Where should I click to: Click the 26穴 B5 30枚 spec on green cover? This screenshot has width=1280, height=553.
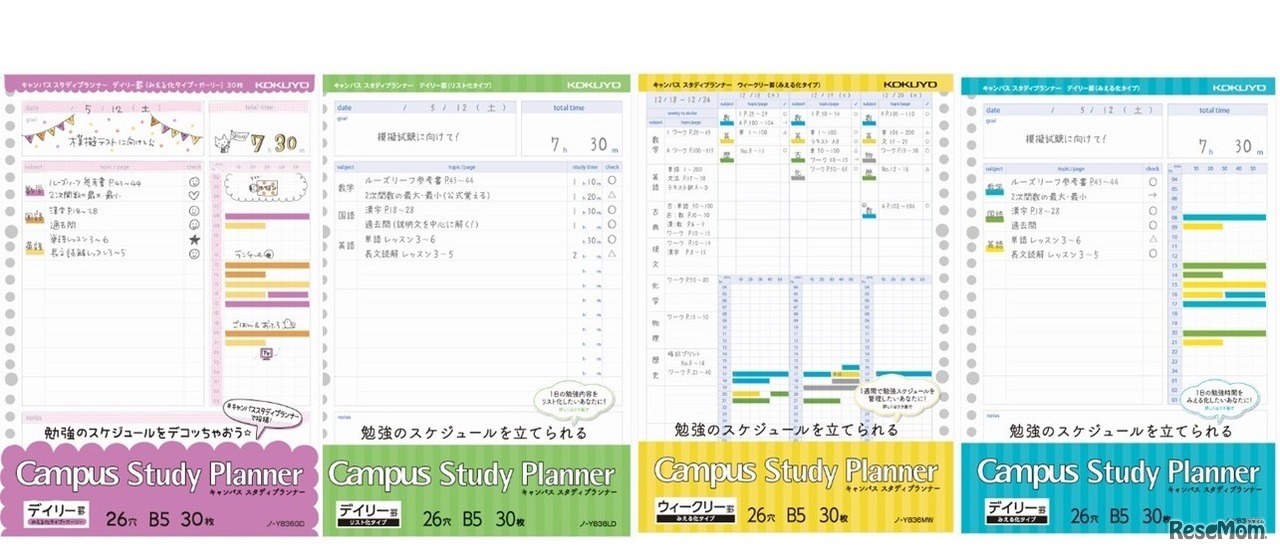474,519
